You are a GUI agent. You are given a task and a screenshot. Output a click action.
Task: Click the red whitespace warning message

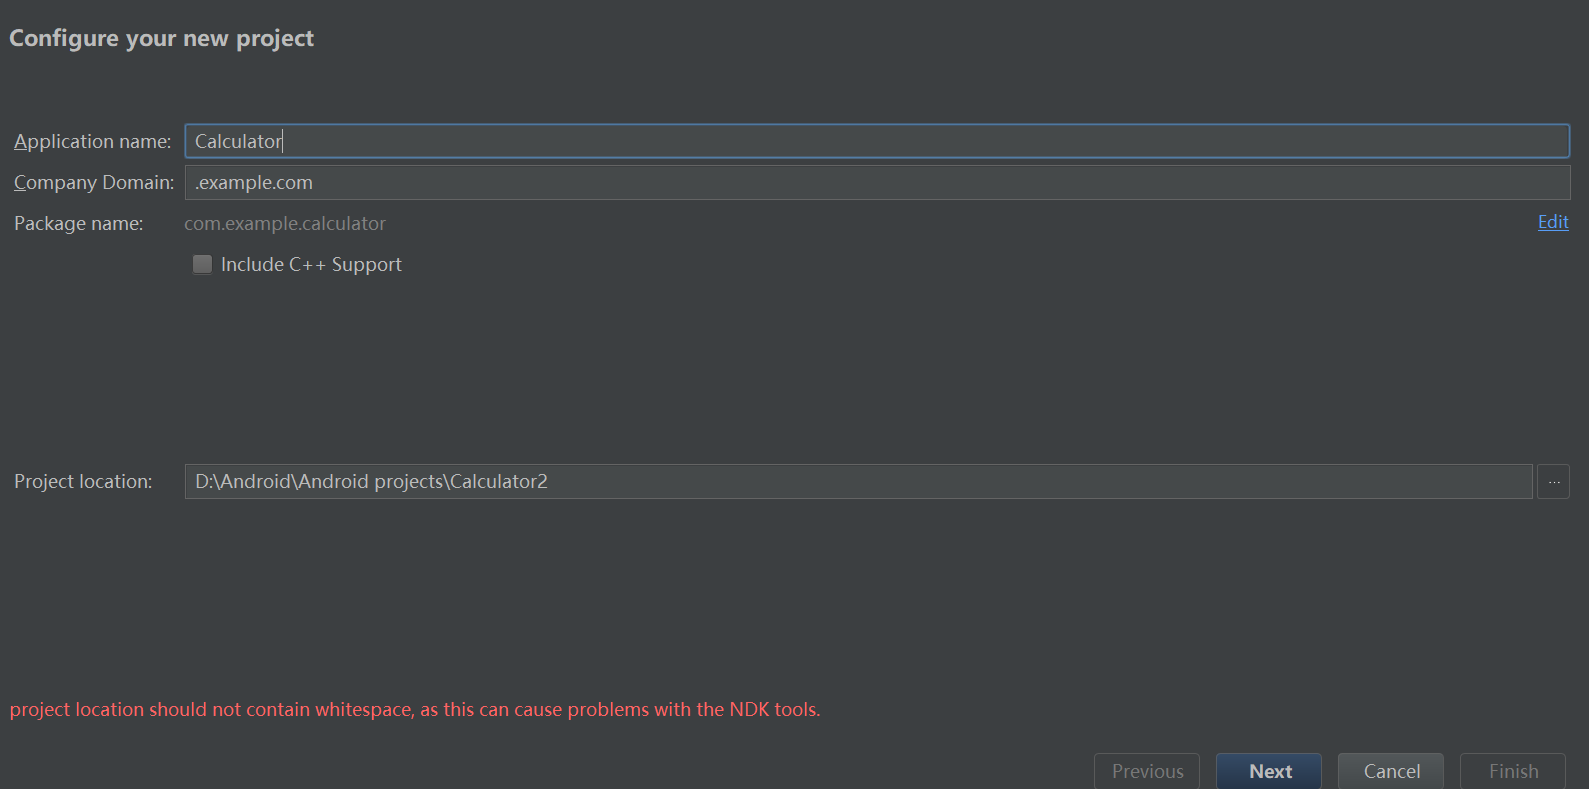point(415,710)
